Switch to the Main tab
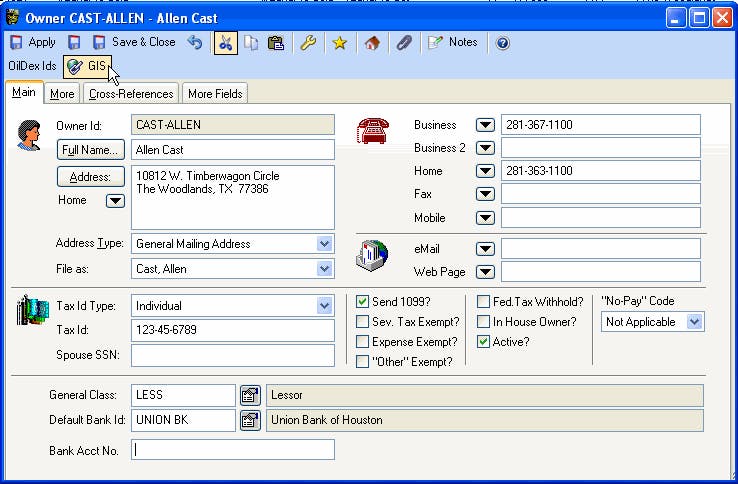 (x=24, y=92)
